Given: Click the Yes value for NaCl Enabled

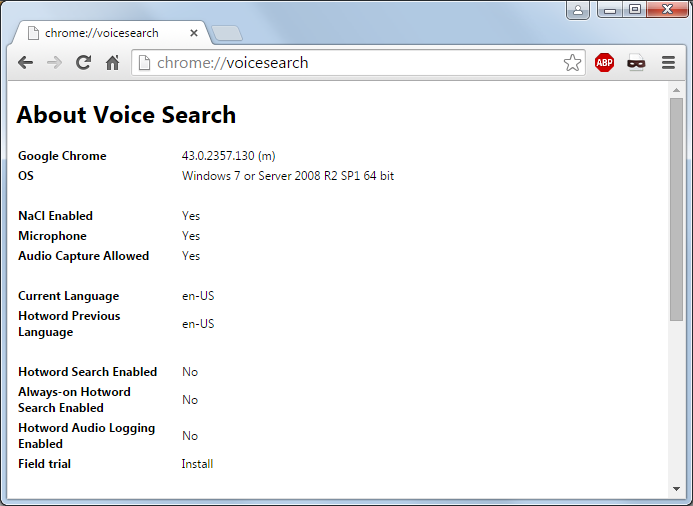Looking at the screenshot, I should (191, 216).
